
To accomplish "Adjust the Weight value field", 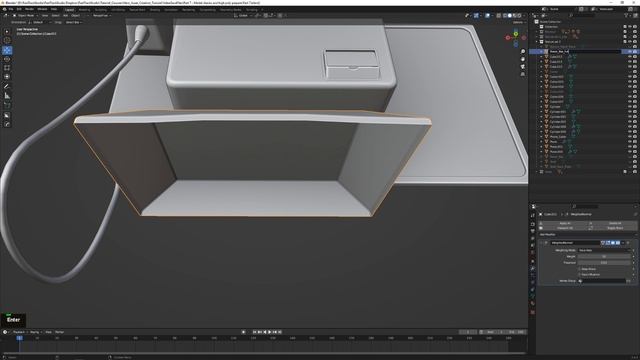I will 604,257.
